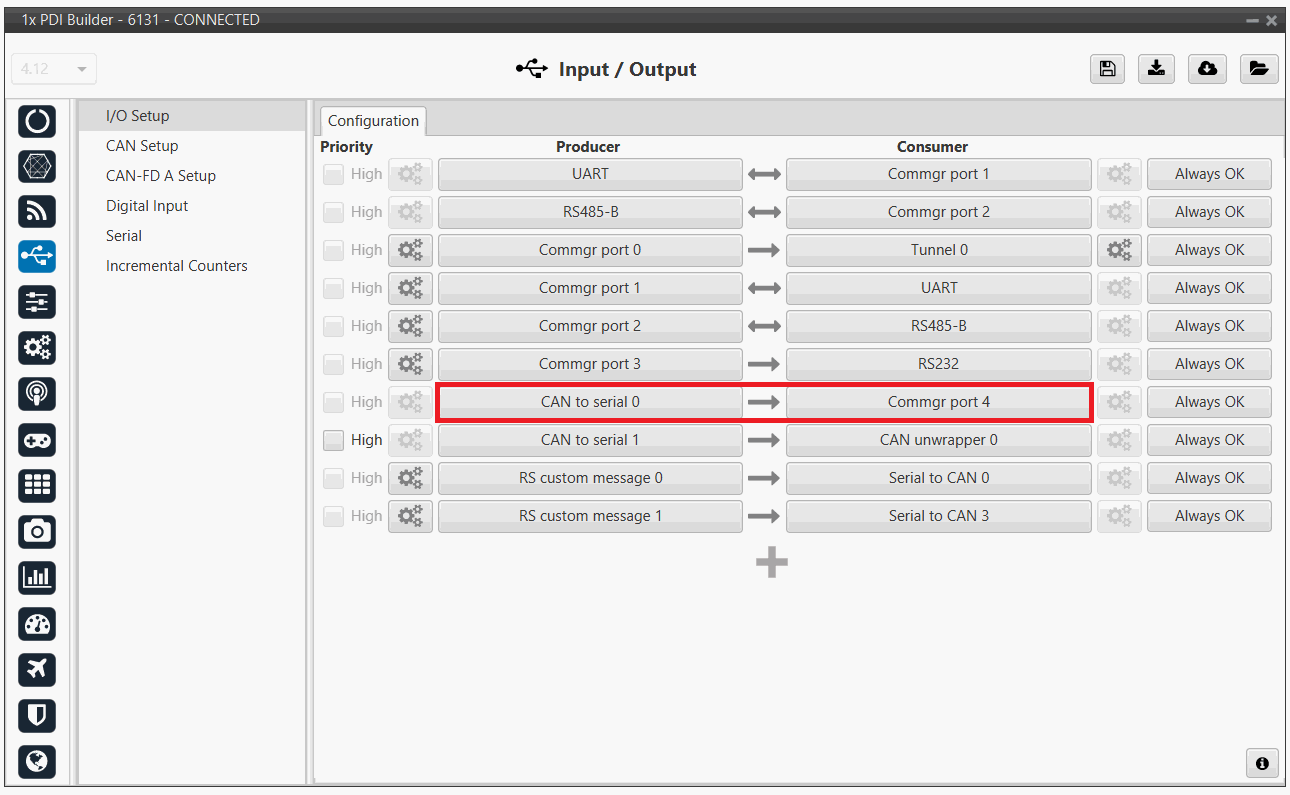Open the globe icon in sidebar
The image size is (1290, 795).
tap(37, 761)
